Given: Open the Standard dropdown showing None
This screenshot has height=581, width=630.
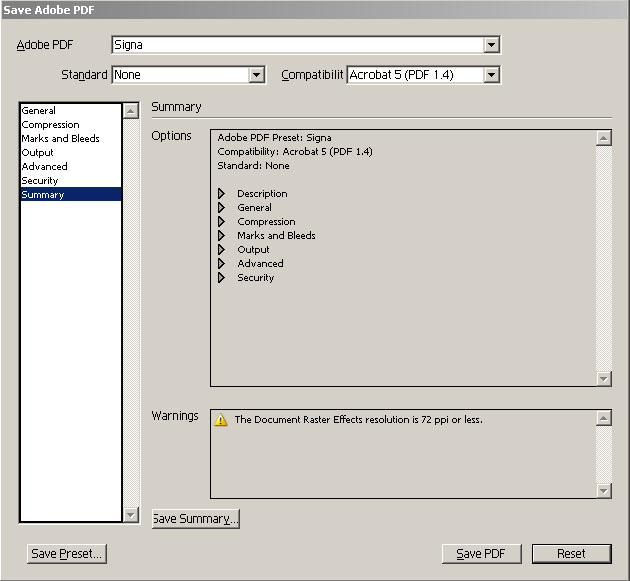Looking at the screenshot, I should point(188,75).
